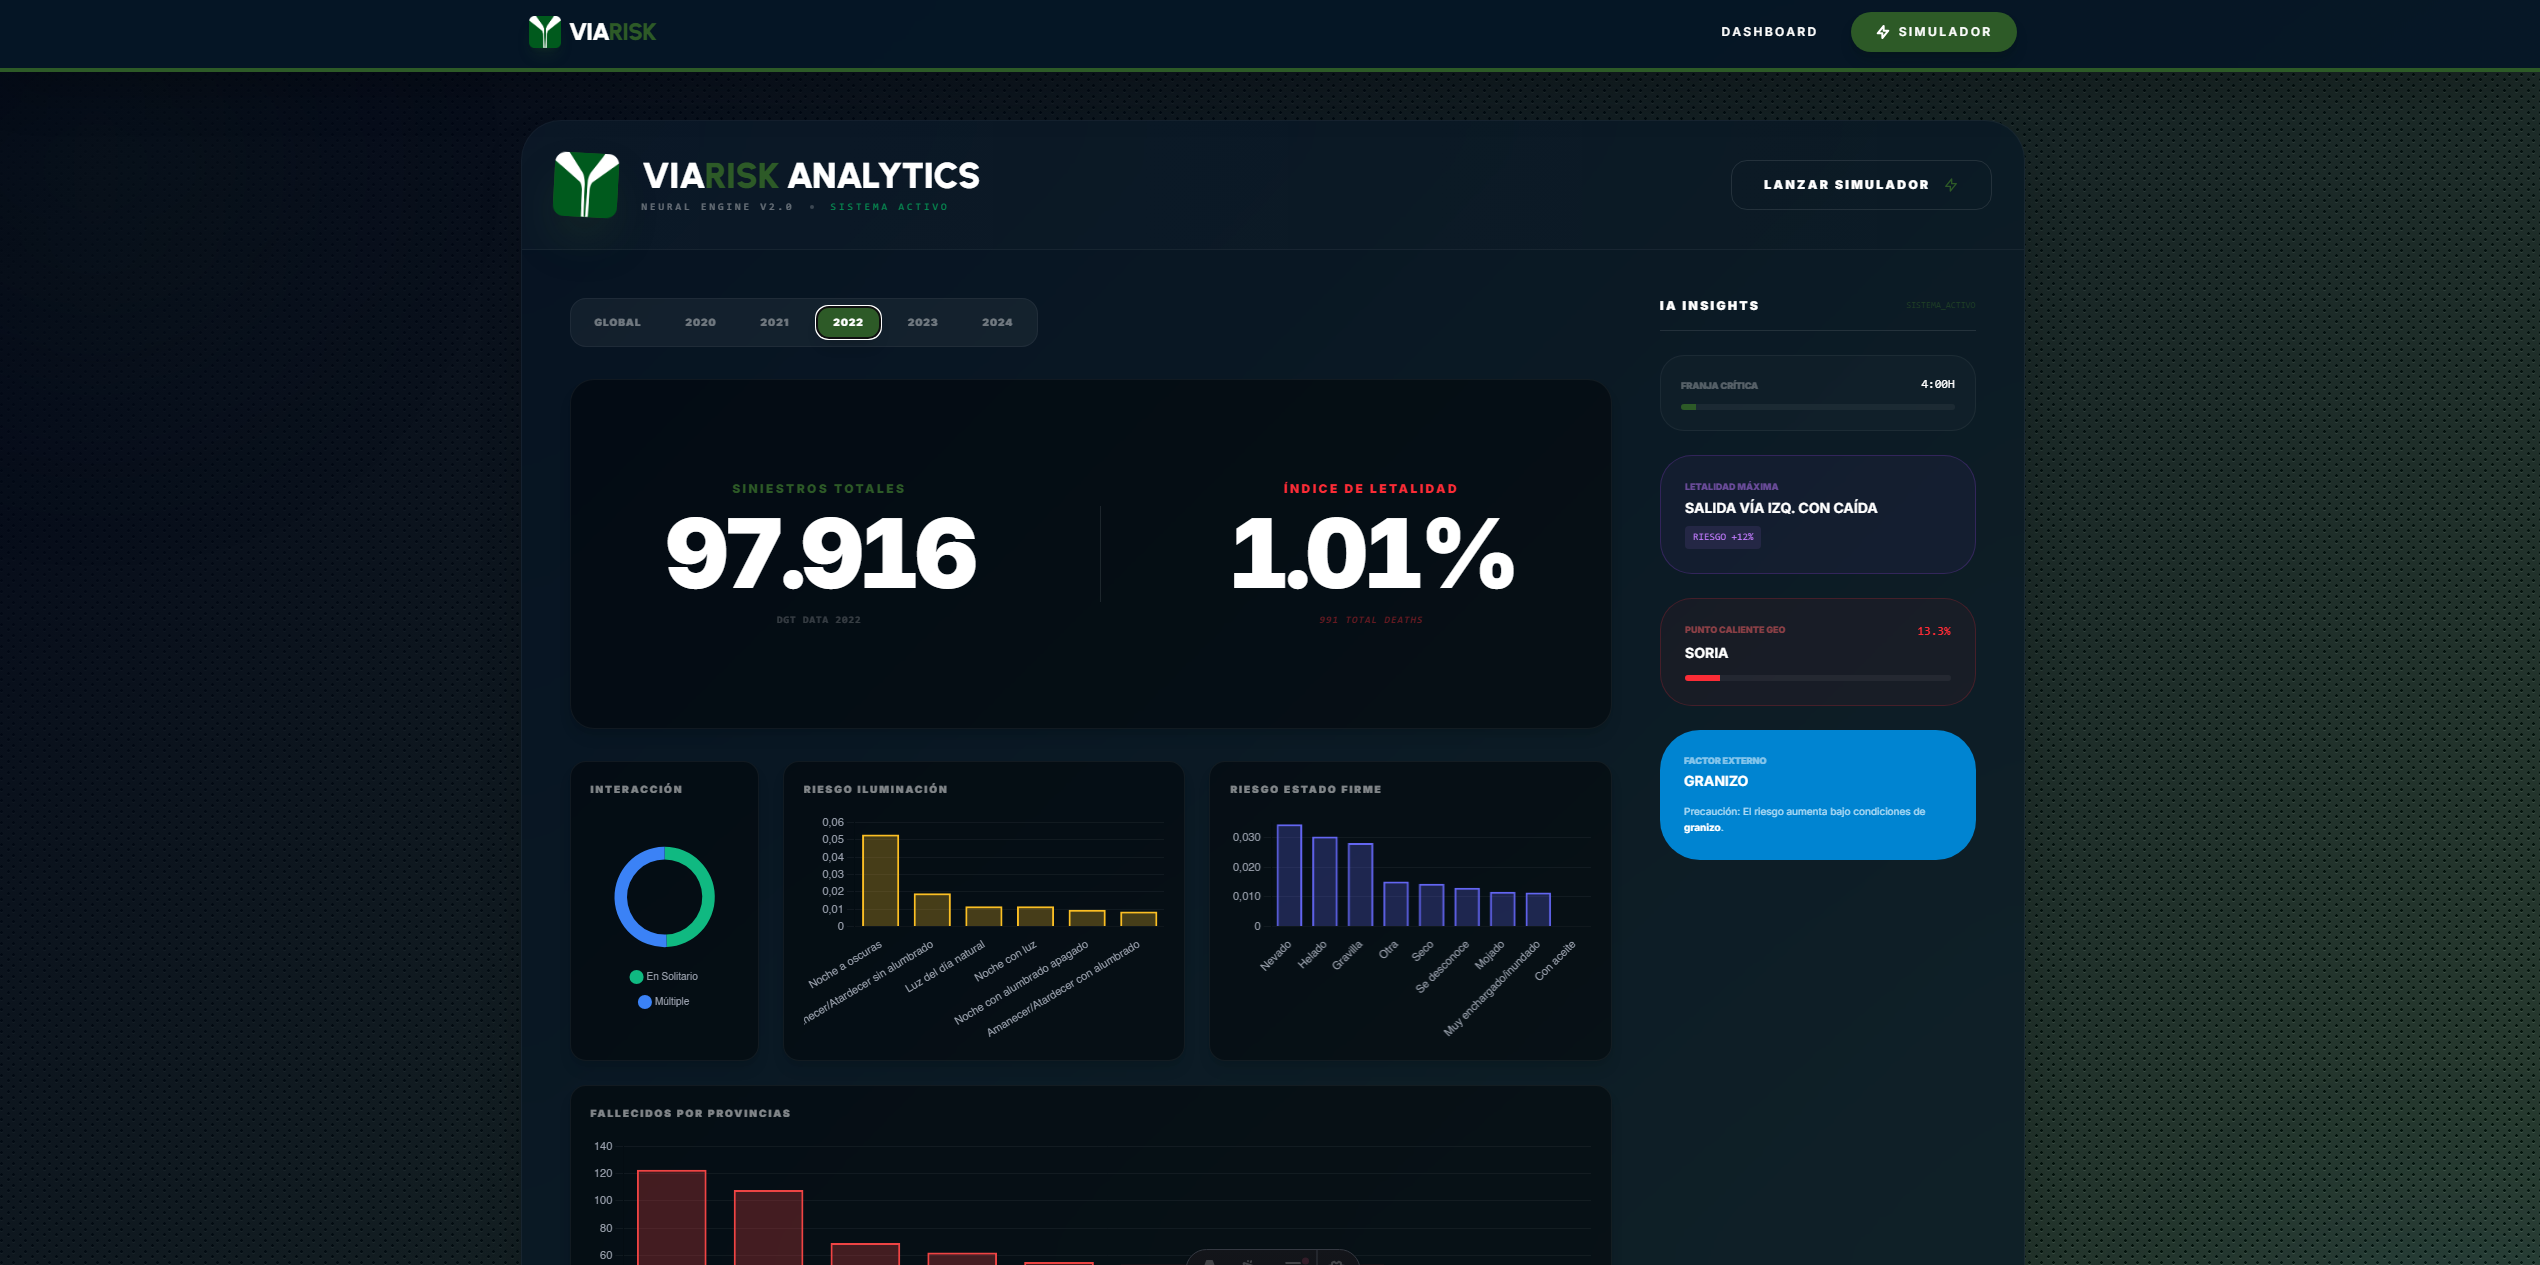2540x1265 pixels.
Task: Open the Letalidad Máxima insight card
Action: click(1817, 514)
